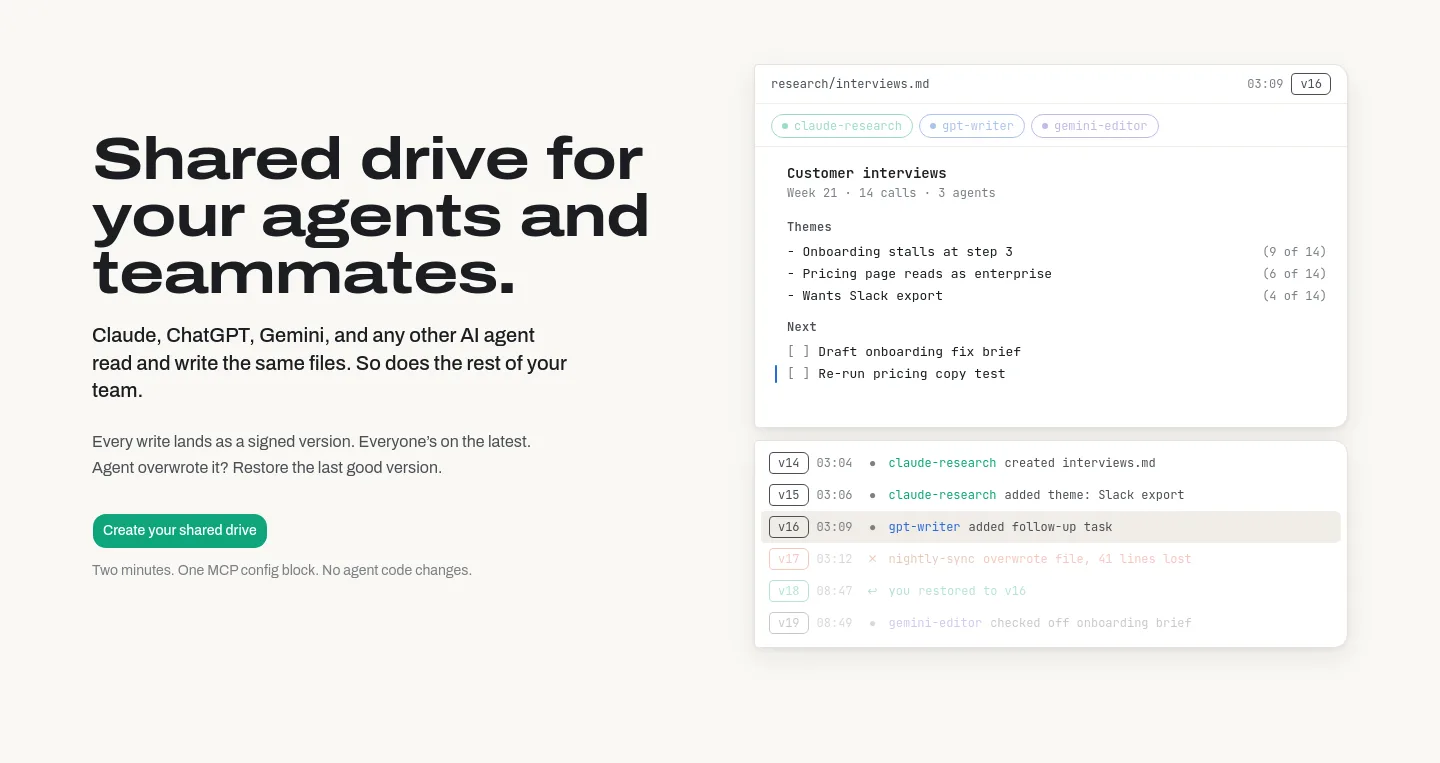
Task: Select nightly-sync overwrote file entry
Action: (1051, 559)
